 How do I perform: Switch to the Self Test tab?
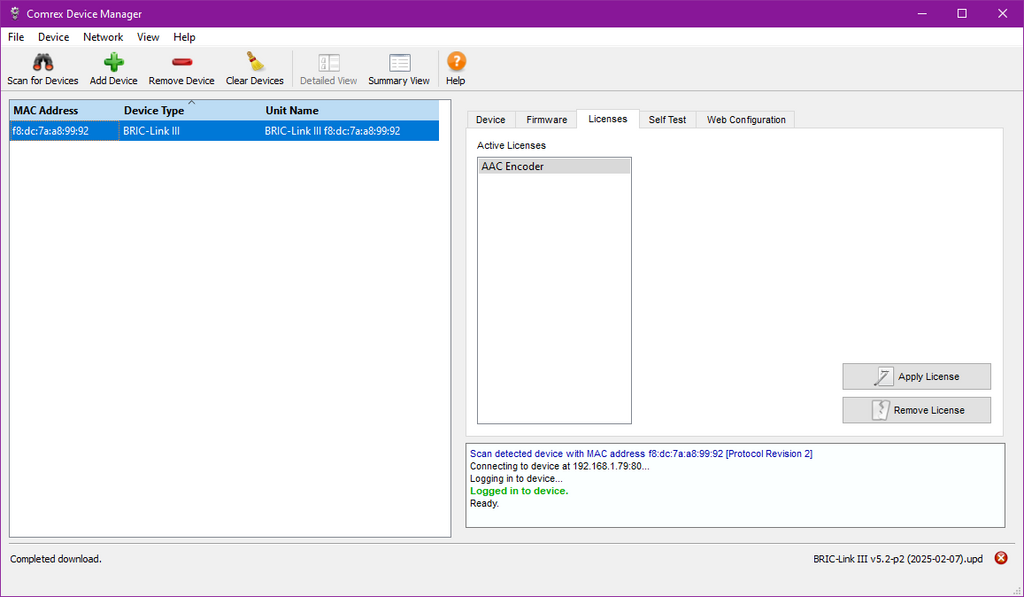pos(667,120)
